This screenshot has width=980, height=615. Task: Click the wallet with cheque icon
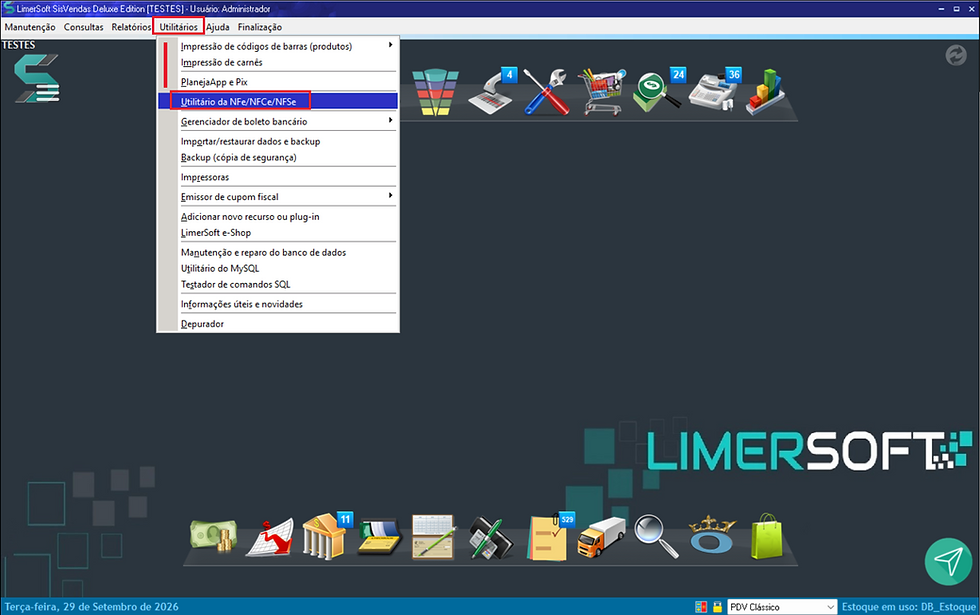pyautogui.click(x=379, y=537)
